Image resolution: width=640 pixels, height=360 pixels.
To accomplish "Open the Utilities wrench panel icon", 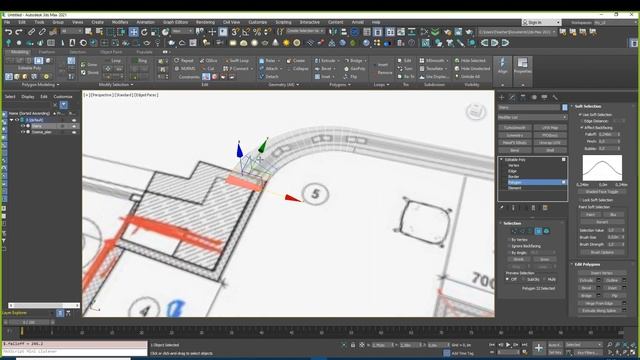I will pyautogui.click(x=555, y=97).
